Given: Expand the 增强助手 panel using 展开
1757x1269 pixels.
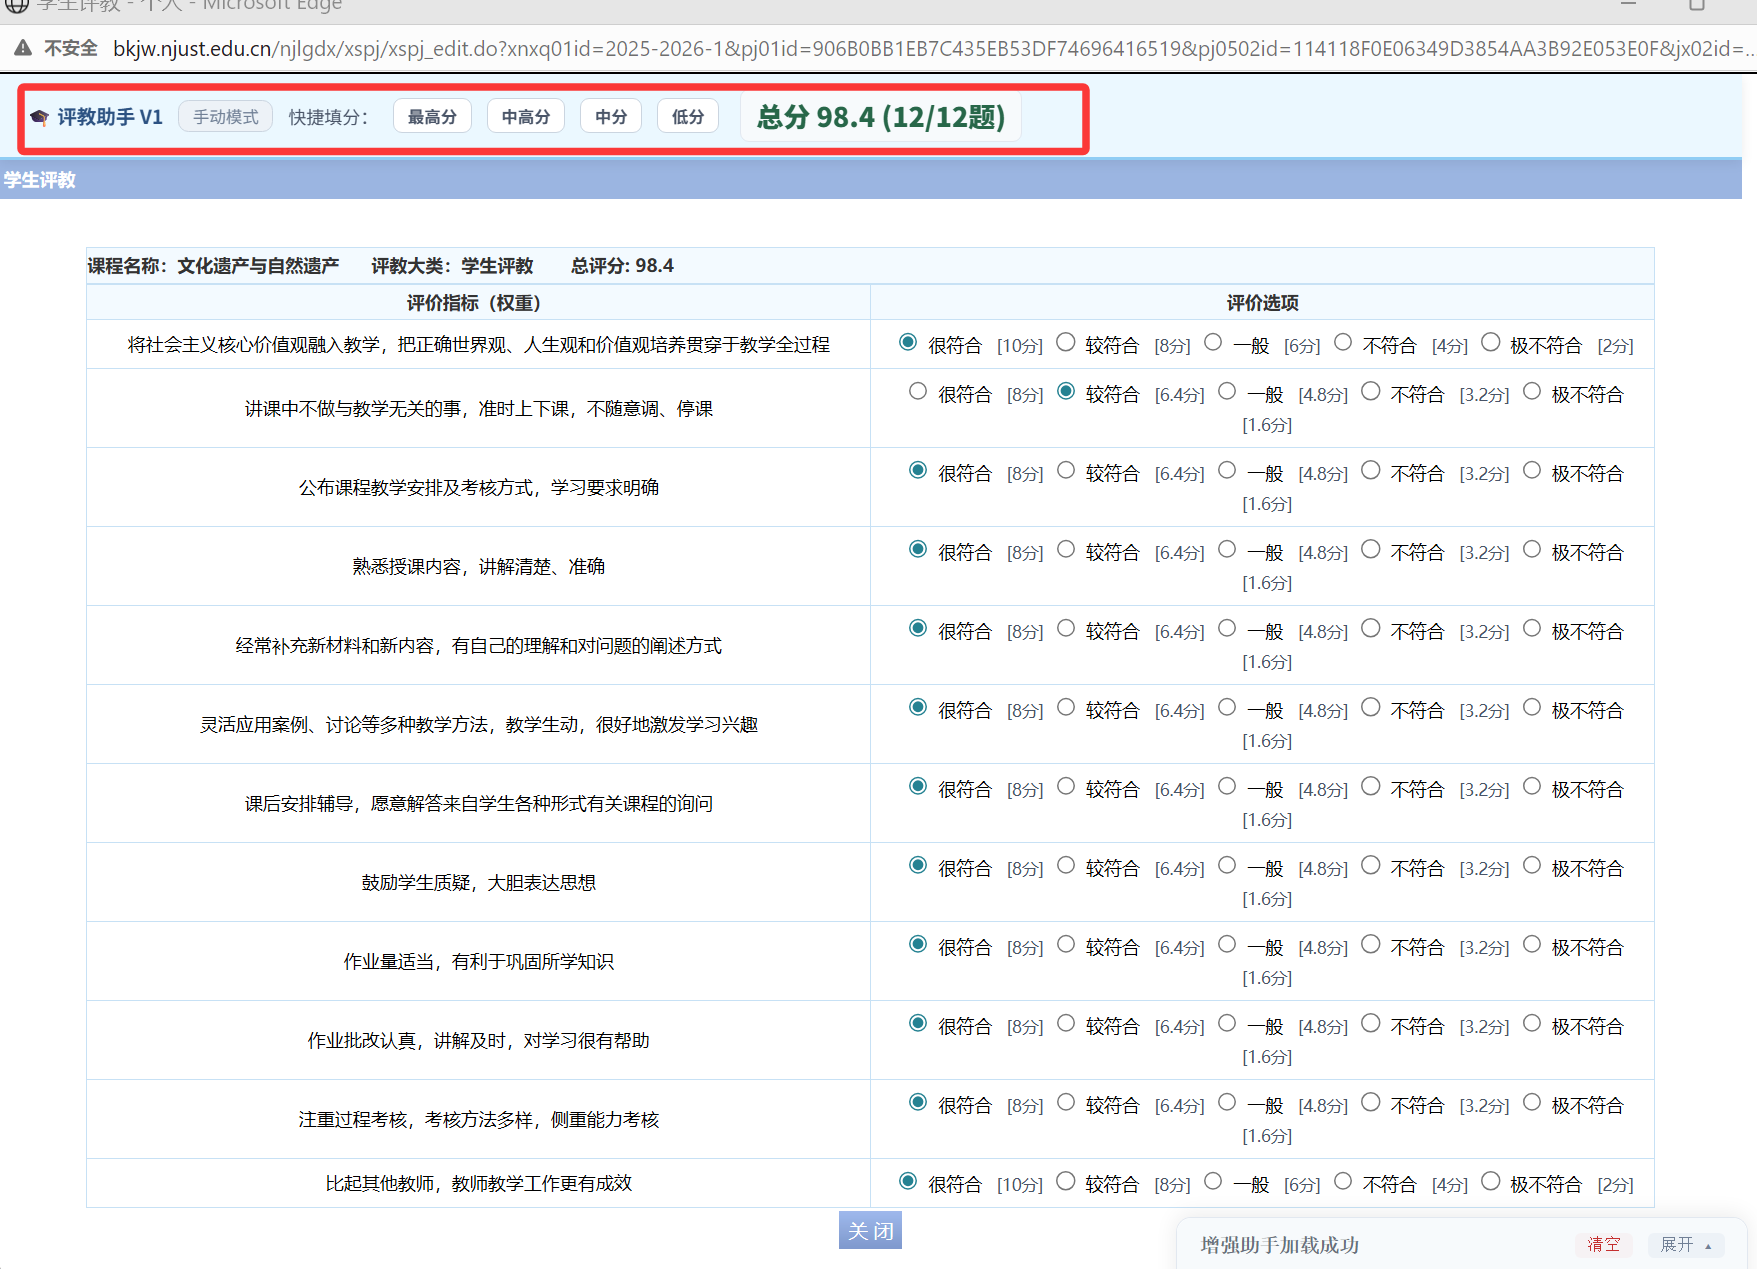Looking at the screenshot, I should tap(1685, 1244).
